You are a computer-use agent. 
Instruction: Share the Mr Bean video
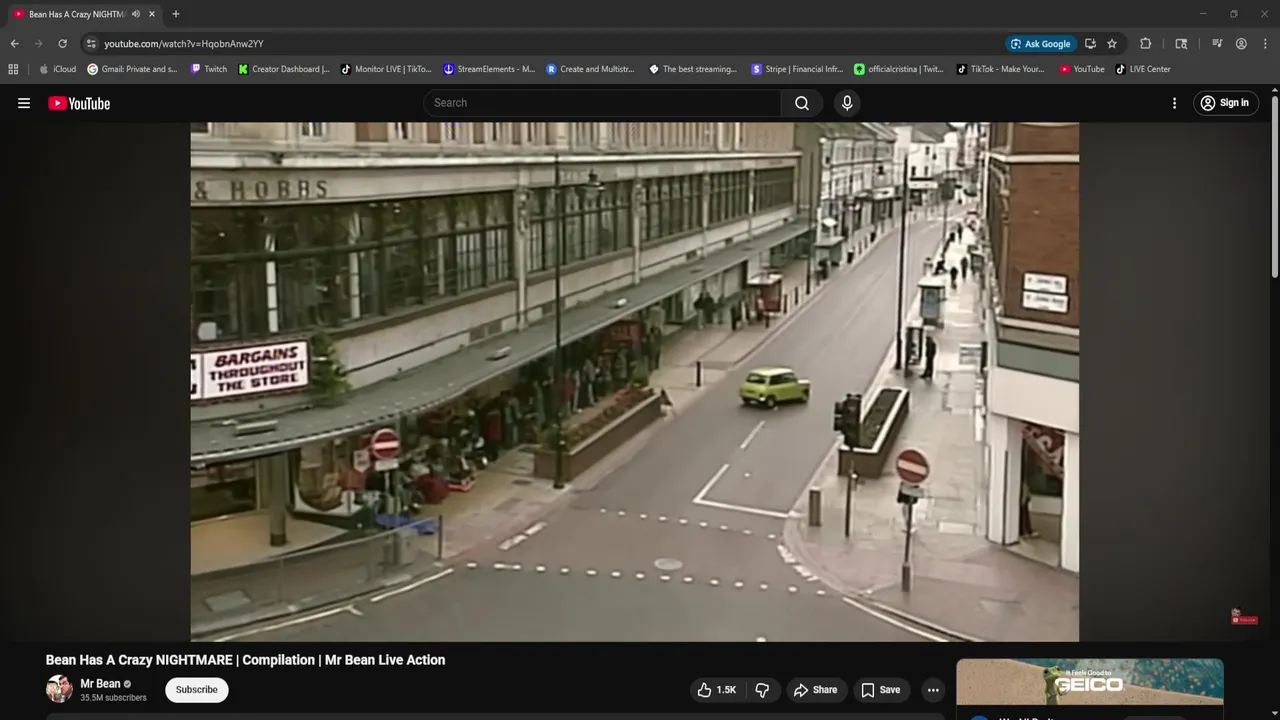coord(815,690)
